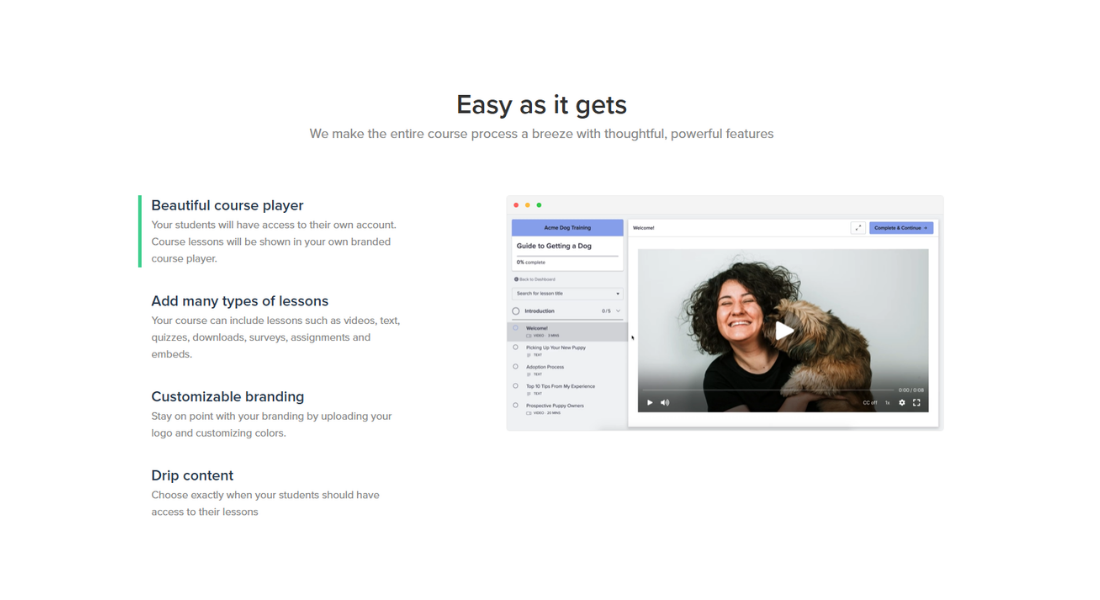Open the search lesson title dropdown arrow
Image resolution: width=1100 pixels, height=600 pixels.
(617, 291)
